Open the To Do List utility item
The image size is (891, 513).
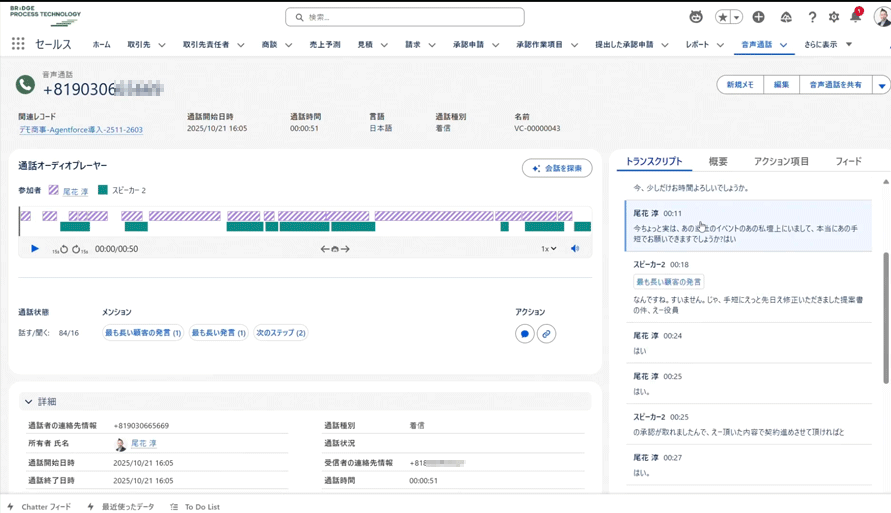(195, 507)
